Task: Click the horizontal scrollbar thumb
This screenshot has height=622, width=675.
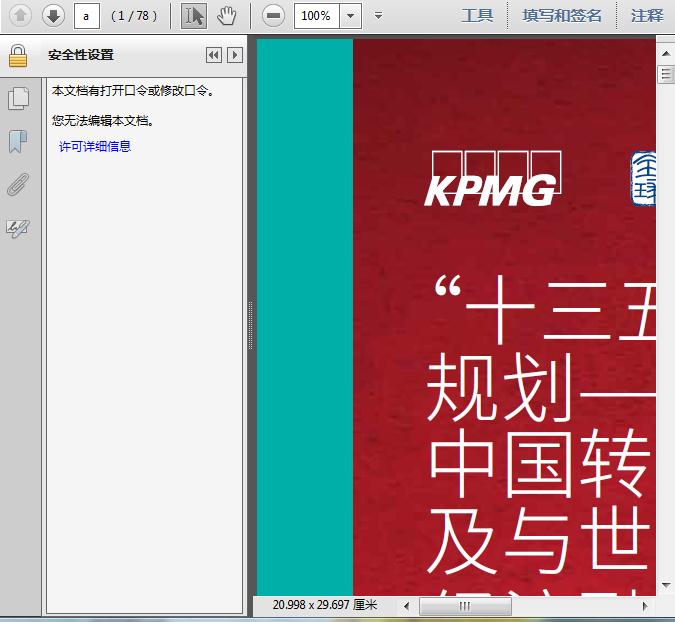Action: click(x=465, y=606)
